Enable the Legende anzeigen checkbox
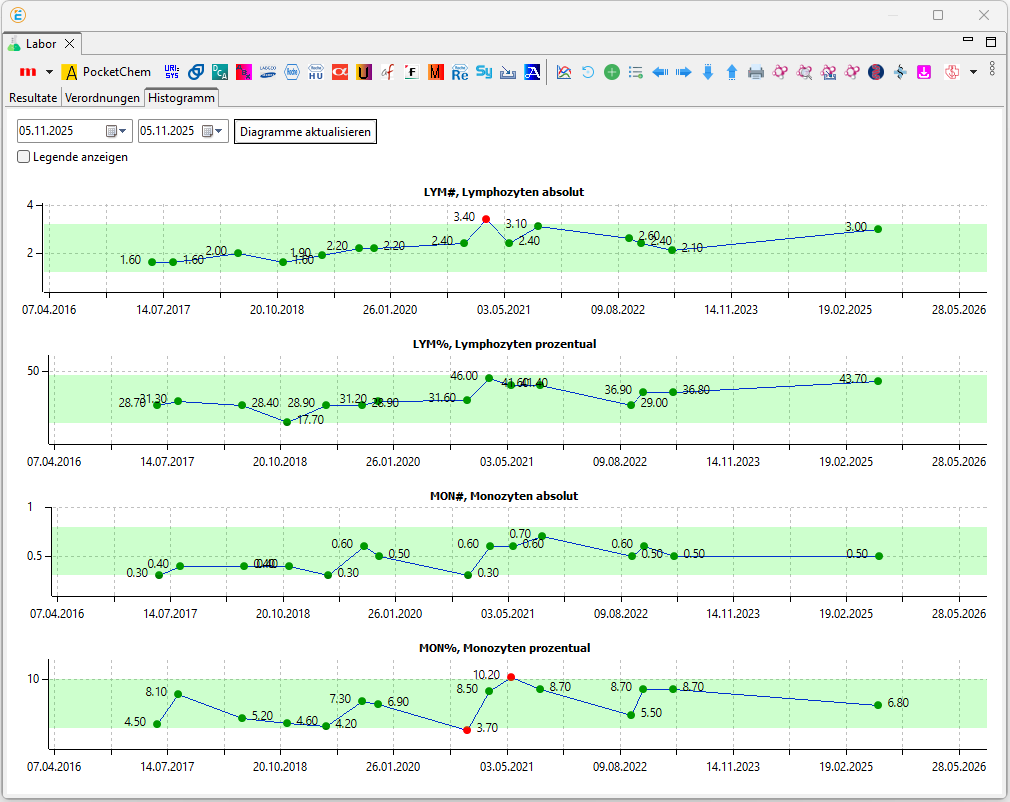This screenshot has height=802, width=1010. click(x=24, y=157)
